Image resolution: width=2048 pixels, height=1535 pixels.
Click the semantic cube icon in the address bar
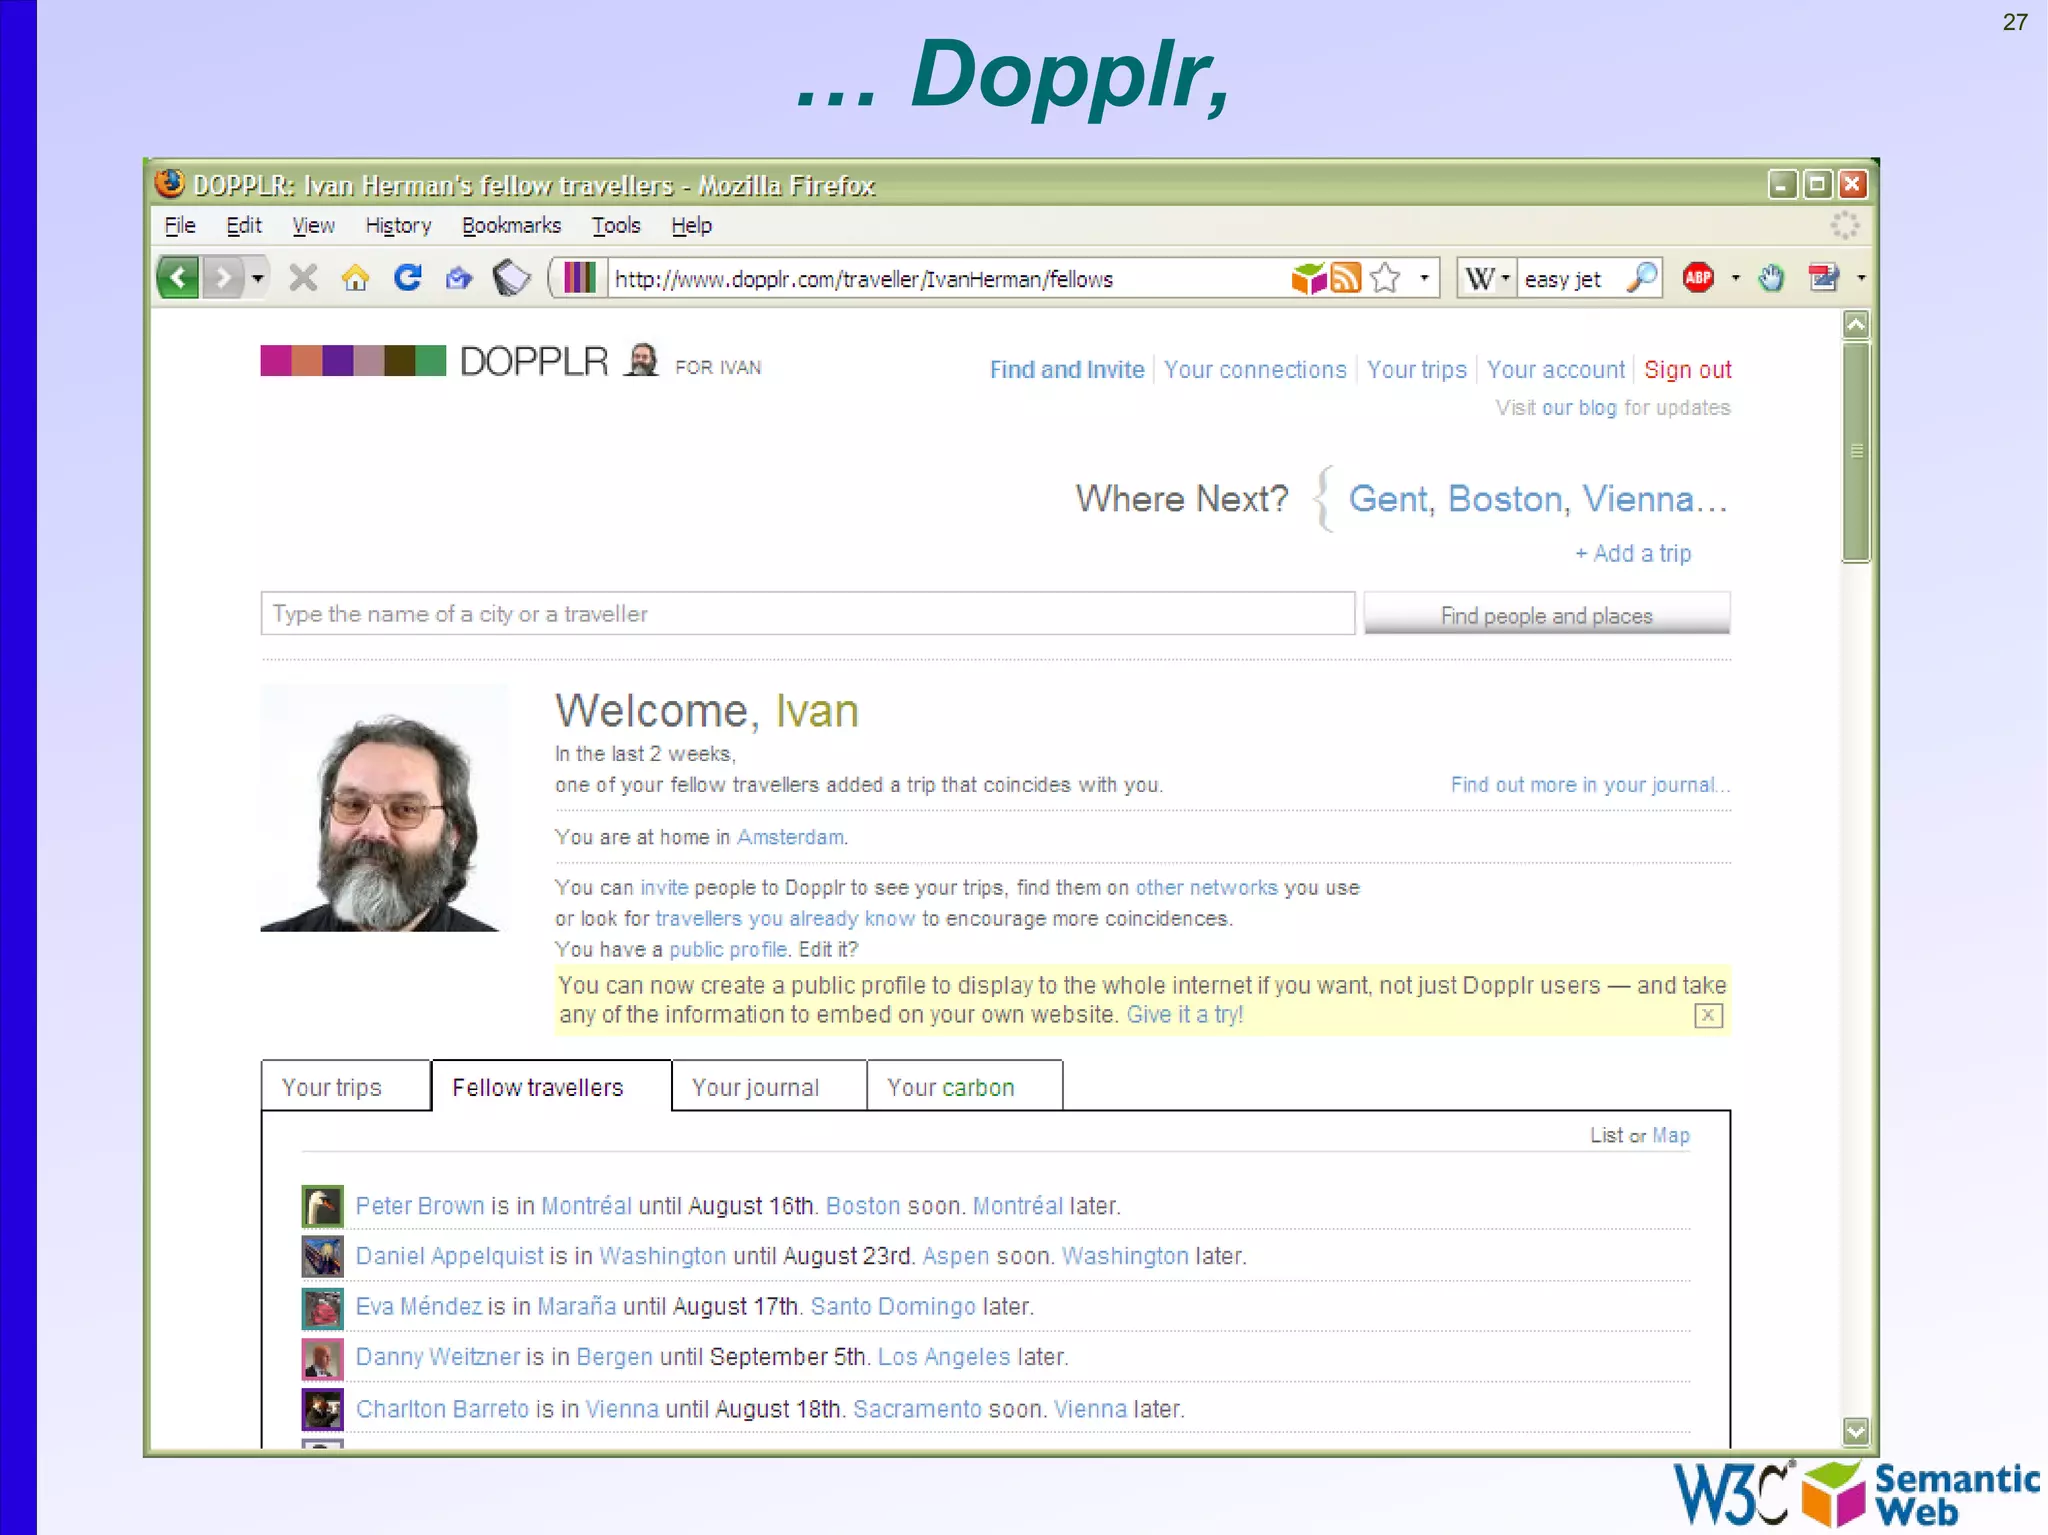1308,278
